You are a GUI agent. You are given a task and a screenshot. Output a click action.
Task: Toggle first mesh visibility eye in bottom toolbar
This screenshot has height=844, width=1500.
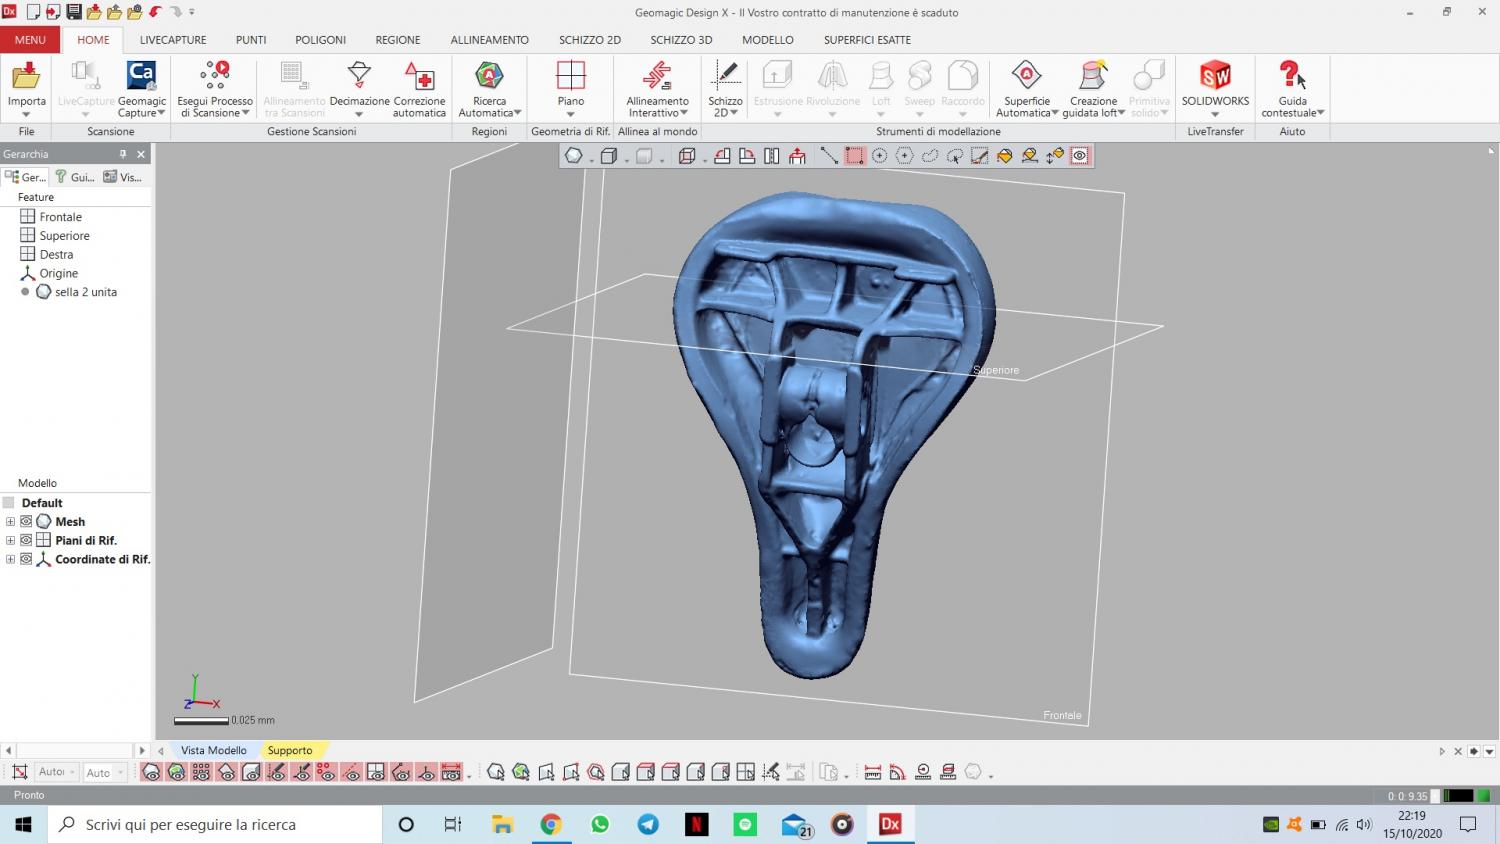click(x=151, y=772)
